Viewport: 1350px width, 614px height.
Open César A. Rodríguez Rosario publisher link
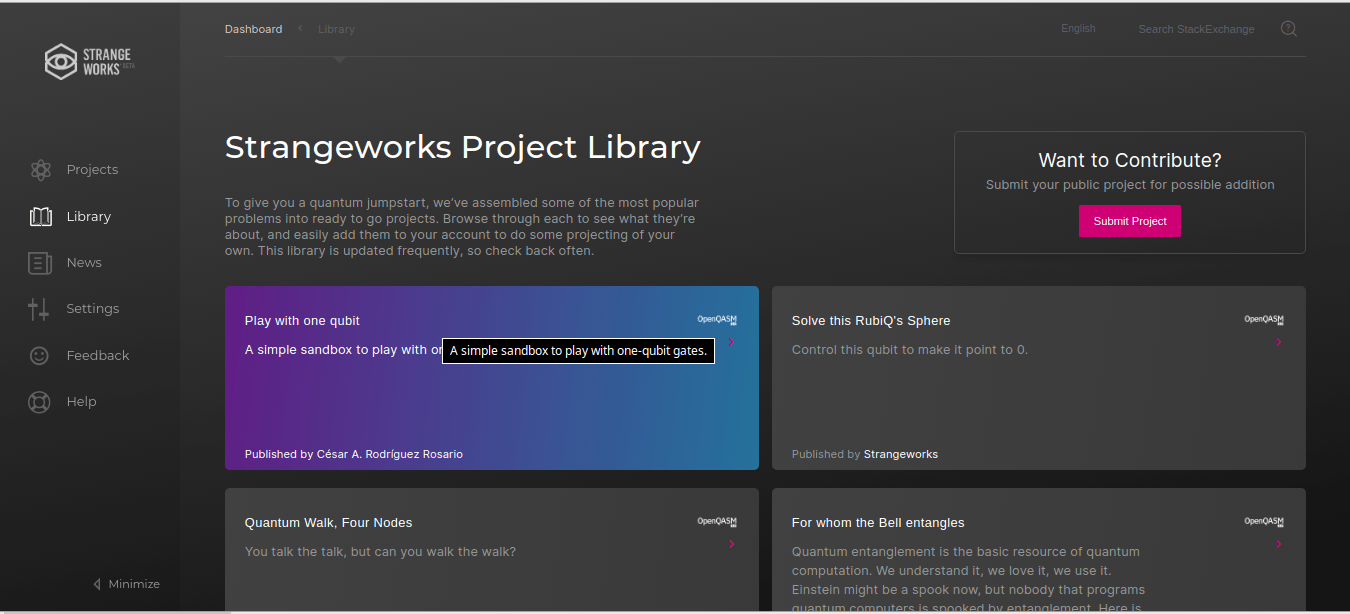(x=390, y=454)
